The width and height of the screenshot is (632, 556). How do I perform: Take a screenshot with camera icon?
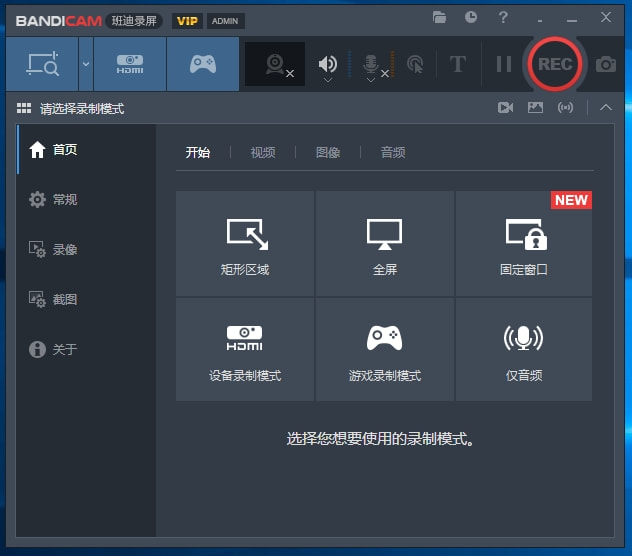[x=606, y=64]
